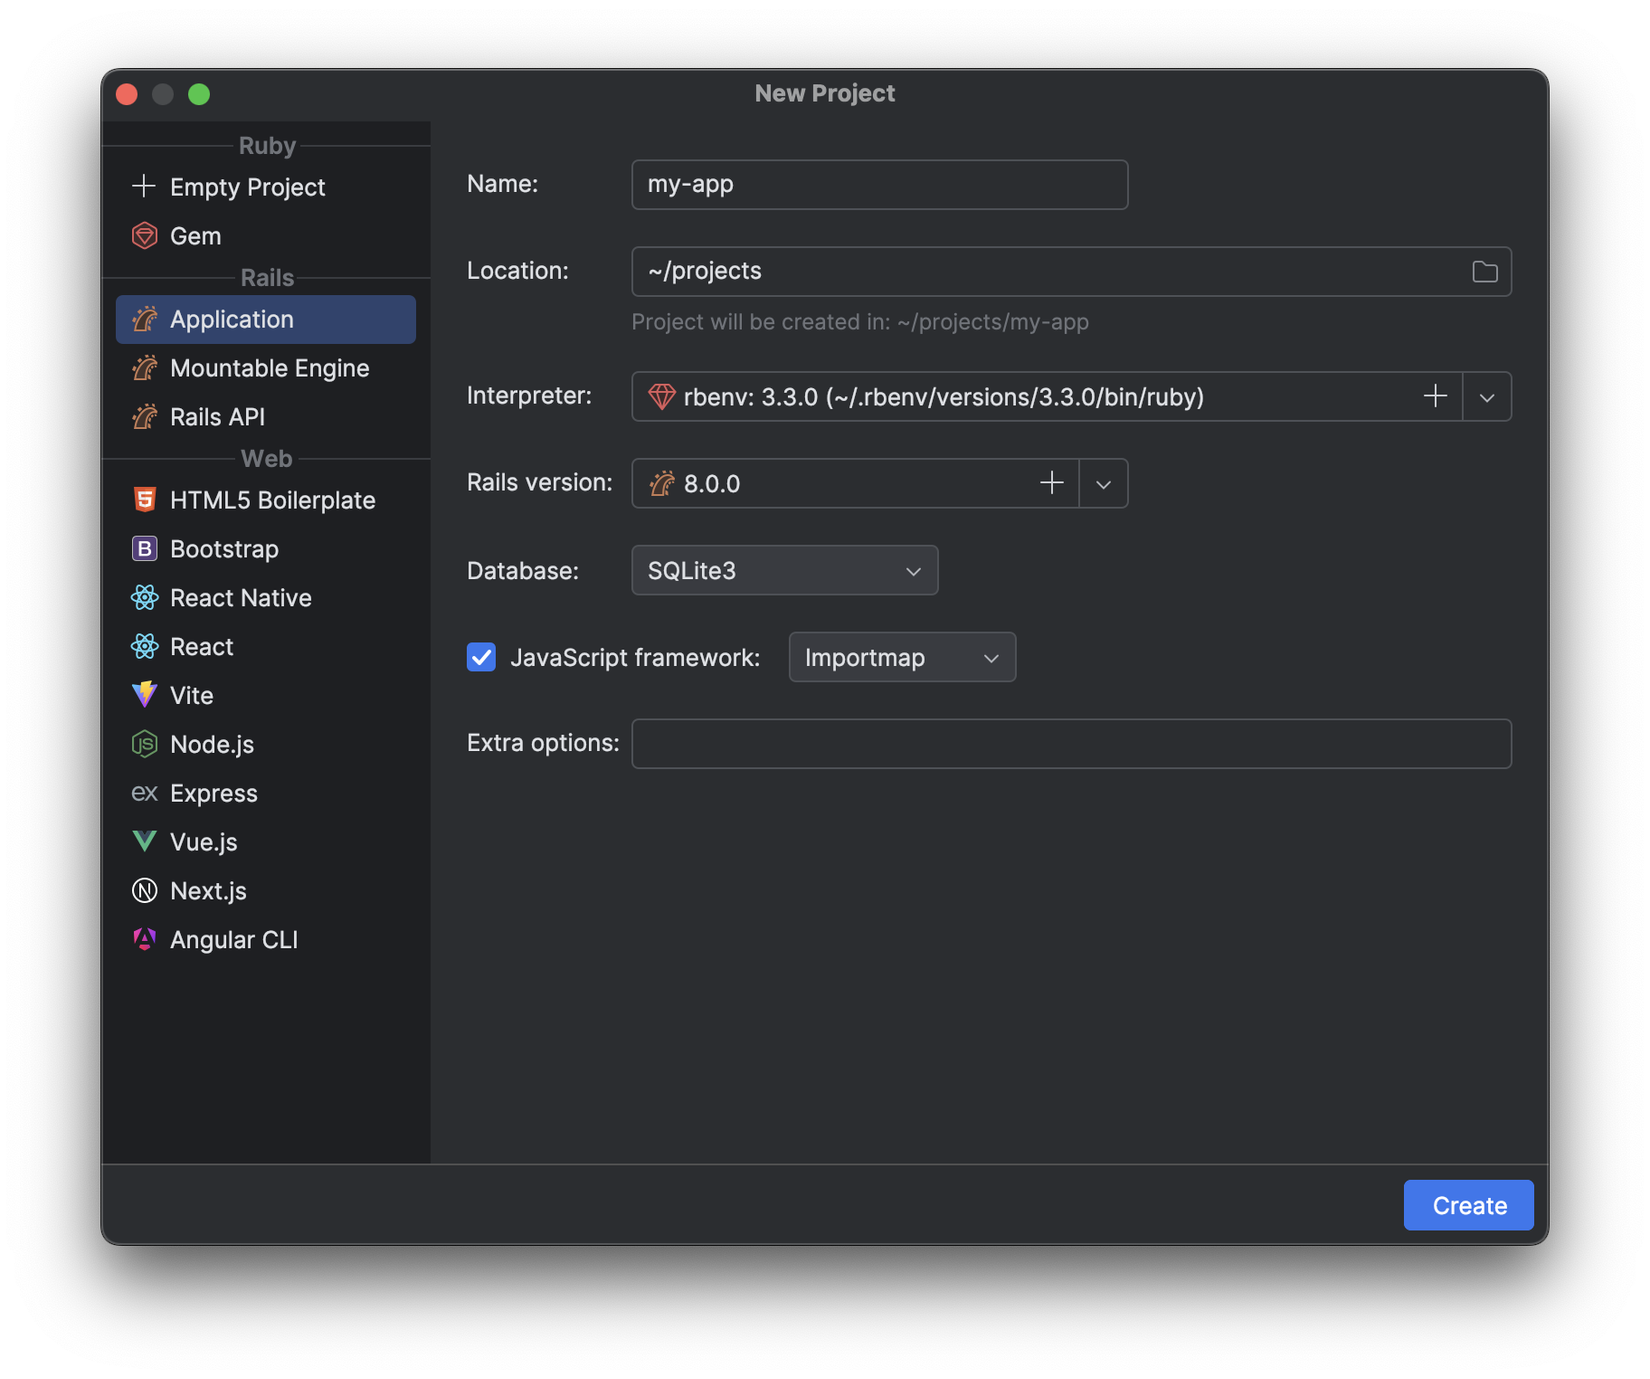Open the Importmap framework dropdown

point(901,658)
